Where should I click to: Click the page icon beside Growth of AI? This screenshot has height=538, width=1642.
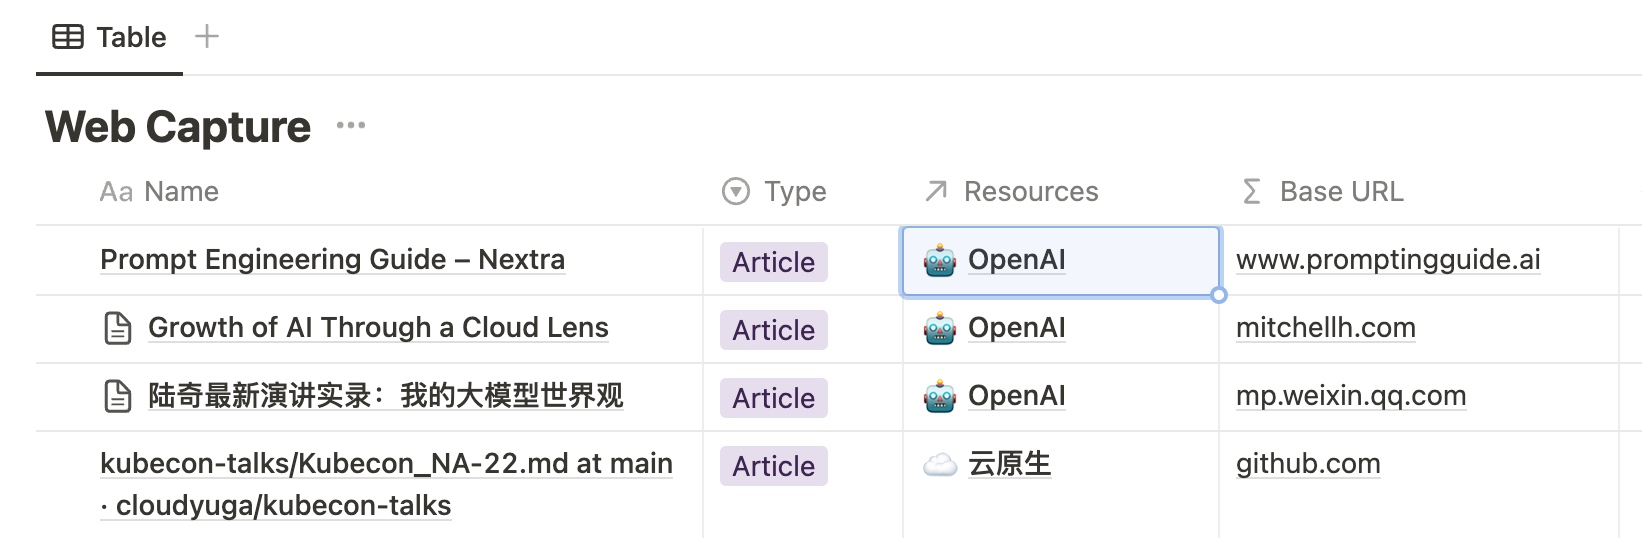pyautogui.click(x=118, y=328)
